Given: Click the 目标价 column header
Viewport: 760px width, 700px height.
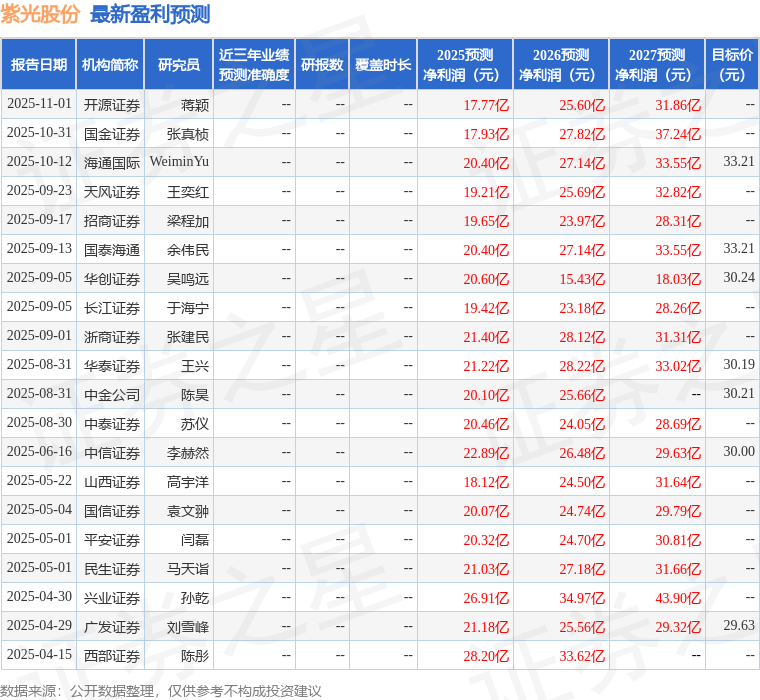Looking at the screenshot, I should tap(733, 65).
